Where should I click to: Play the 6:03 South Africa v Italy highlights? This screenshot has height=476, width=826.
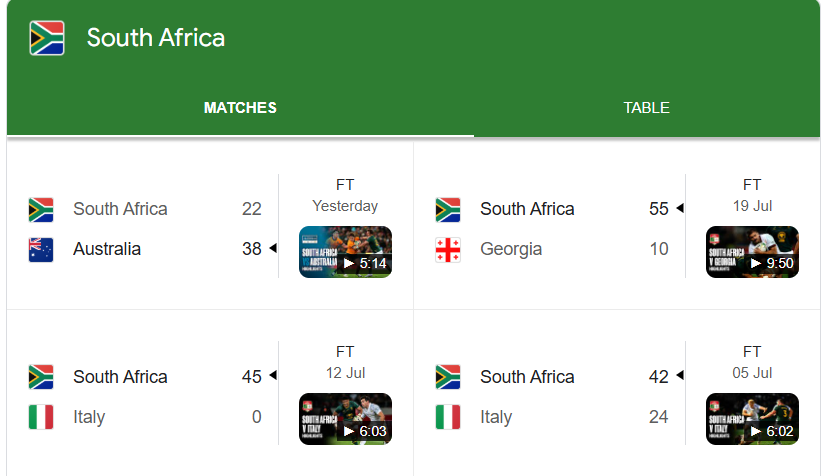(345, 419)
